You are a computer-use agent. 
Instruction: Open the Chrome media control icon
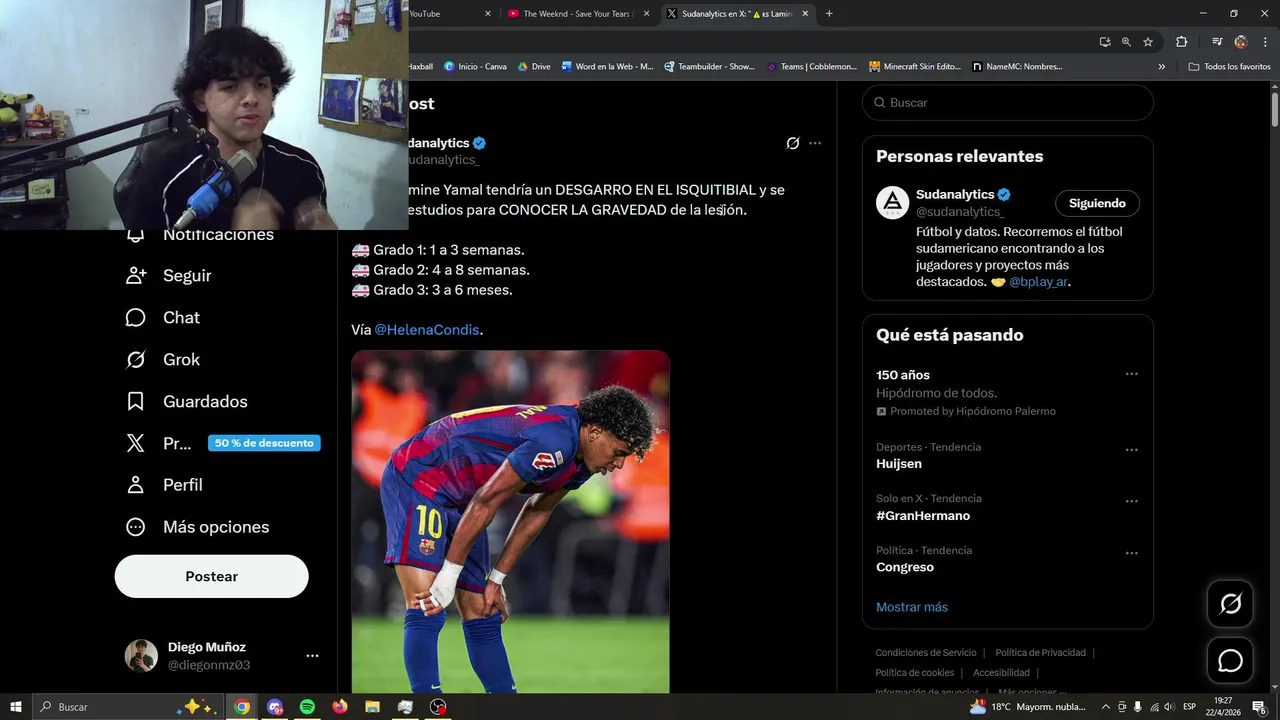pos(1217,42)
